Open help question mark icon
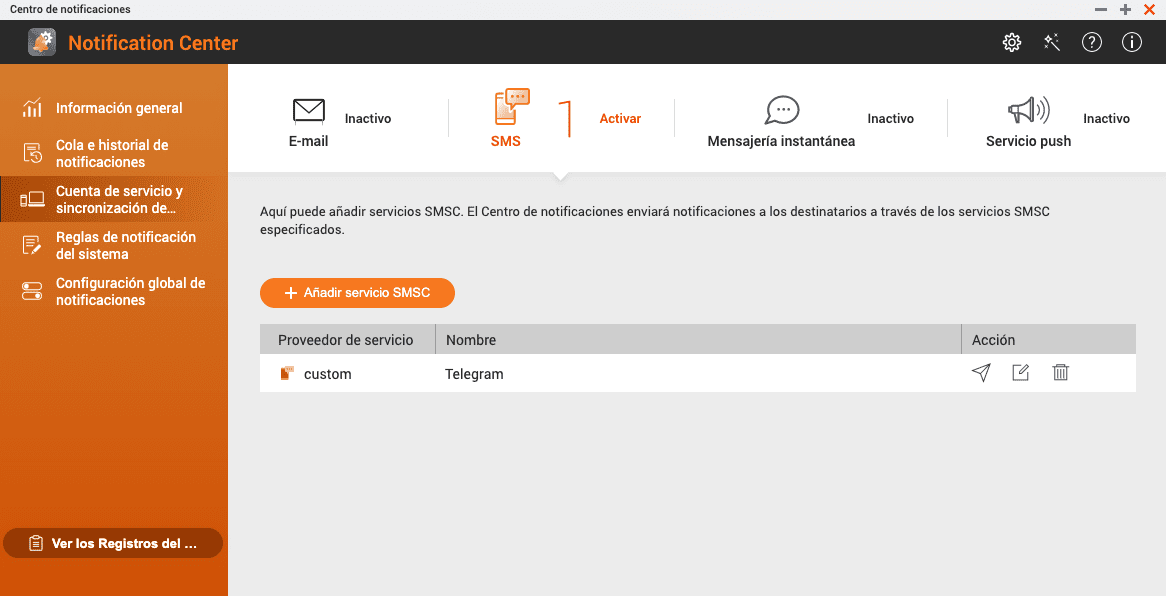Screen dimensions: 1166x596 [x=1092, y=42]
